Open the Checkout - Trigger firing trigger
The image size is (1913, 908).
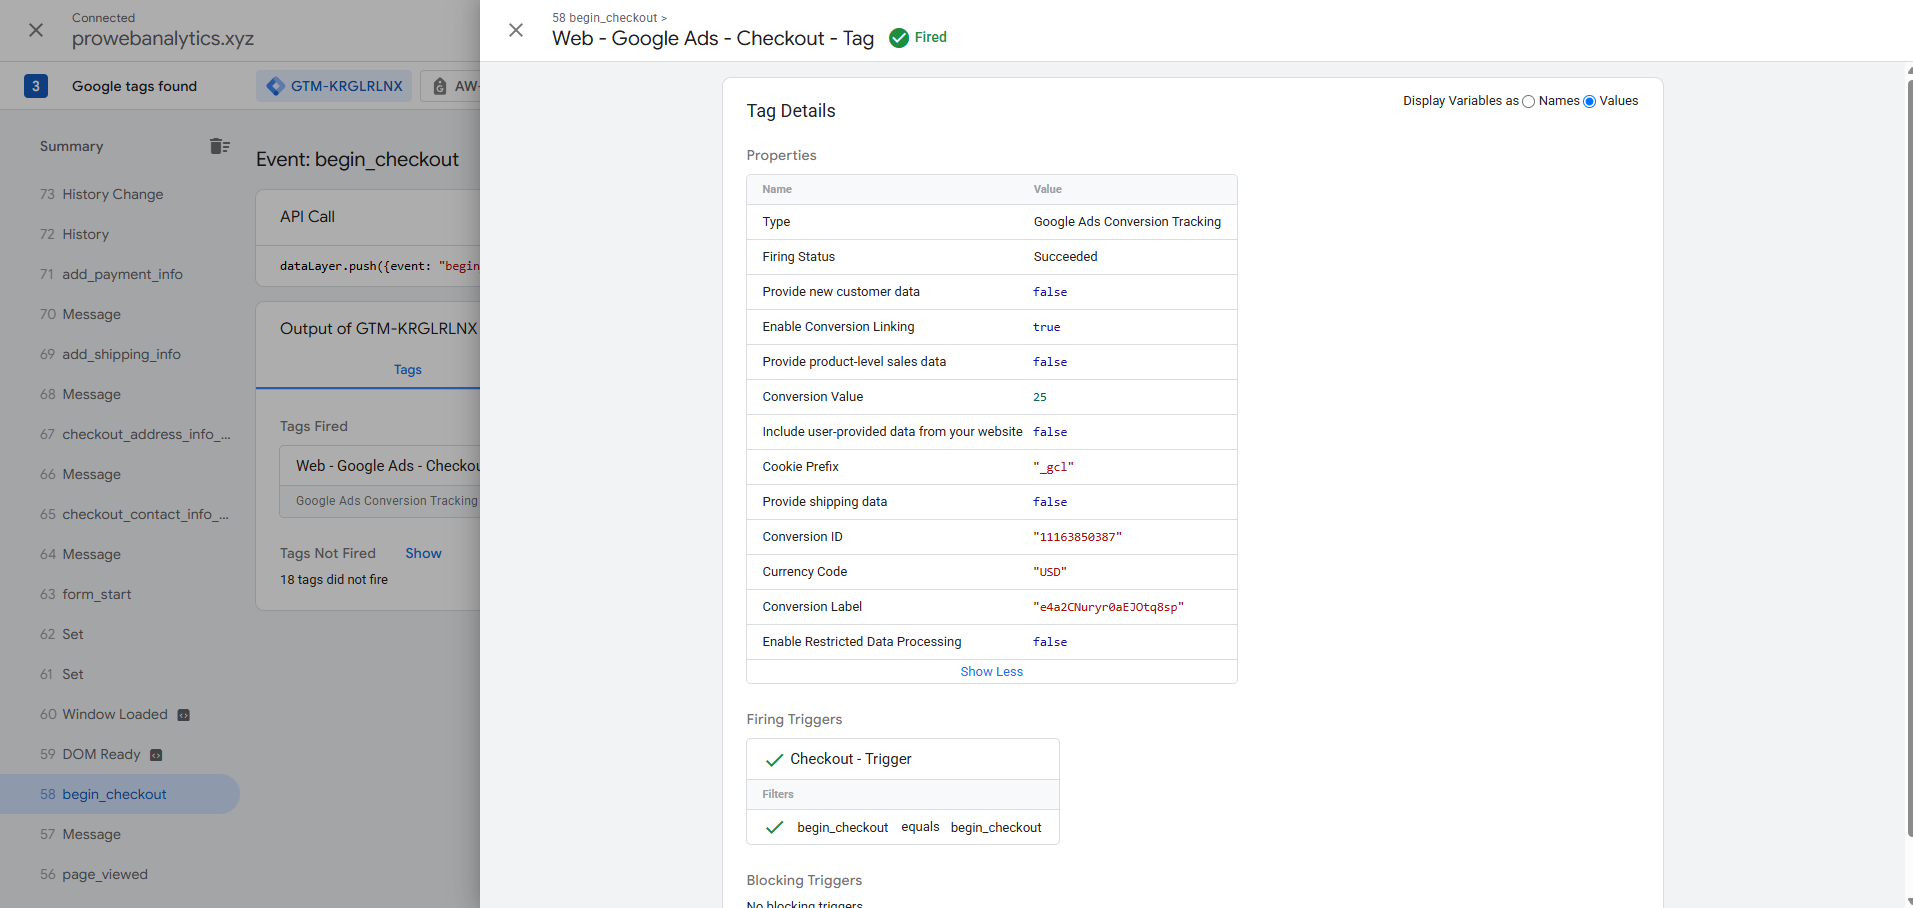(x=851, y=759)
